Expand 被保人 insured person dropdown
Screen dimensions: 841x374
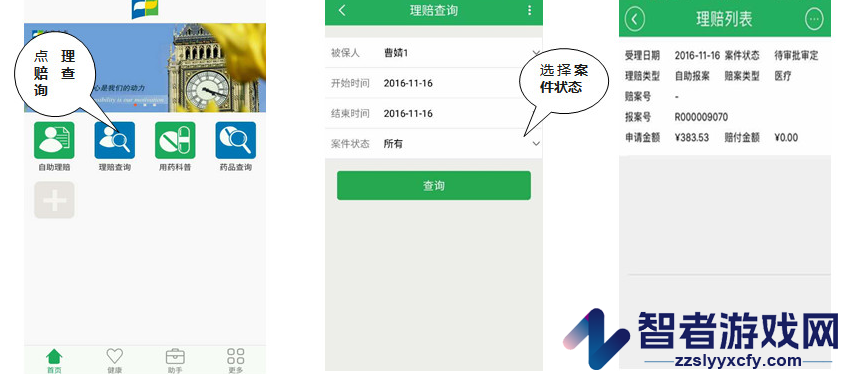pyautogui.click(x=536, y=53)
